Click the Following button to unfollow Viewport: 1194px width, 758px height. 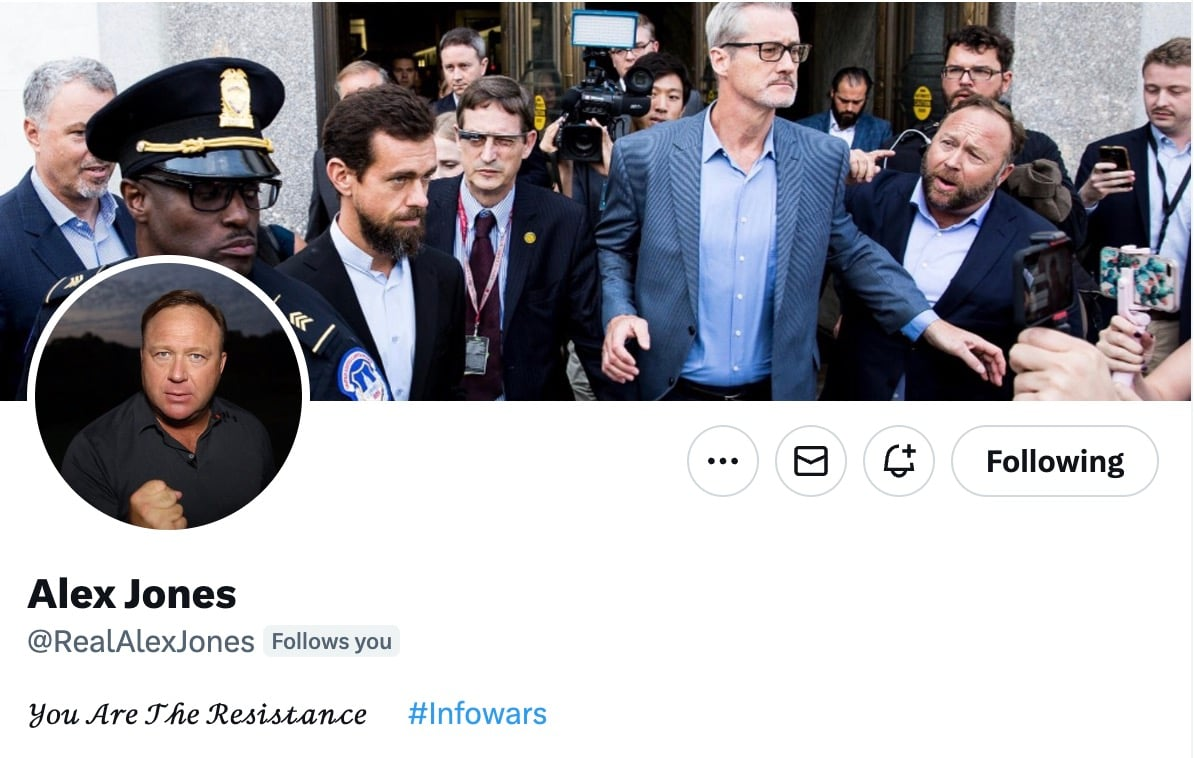pyautogui.click(x=1055, y=461)
